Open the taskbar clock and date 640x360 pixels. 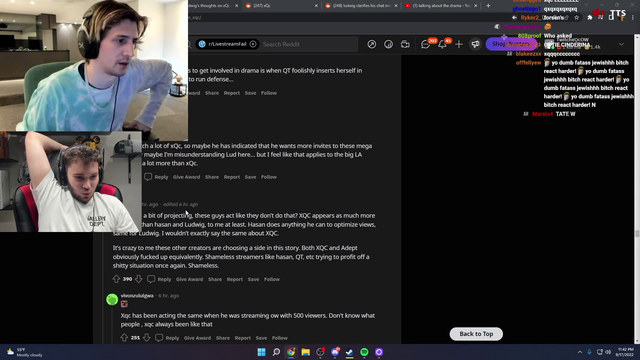pyautogui.click(x=624, y=352)
